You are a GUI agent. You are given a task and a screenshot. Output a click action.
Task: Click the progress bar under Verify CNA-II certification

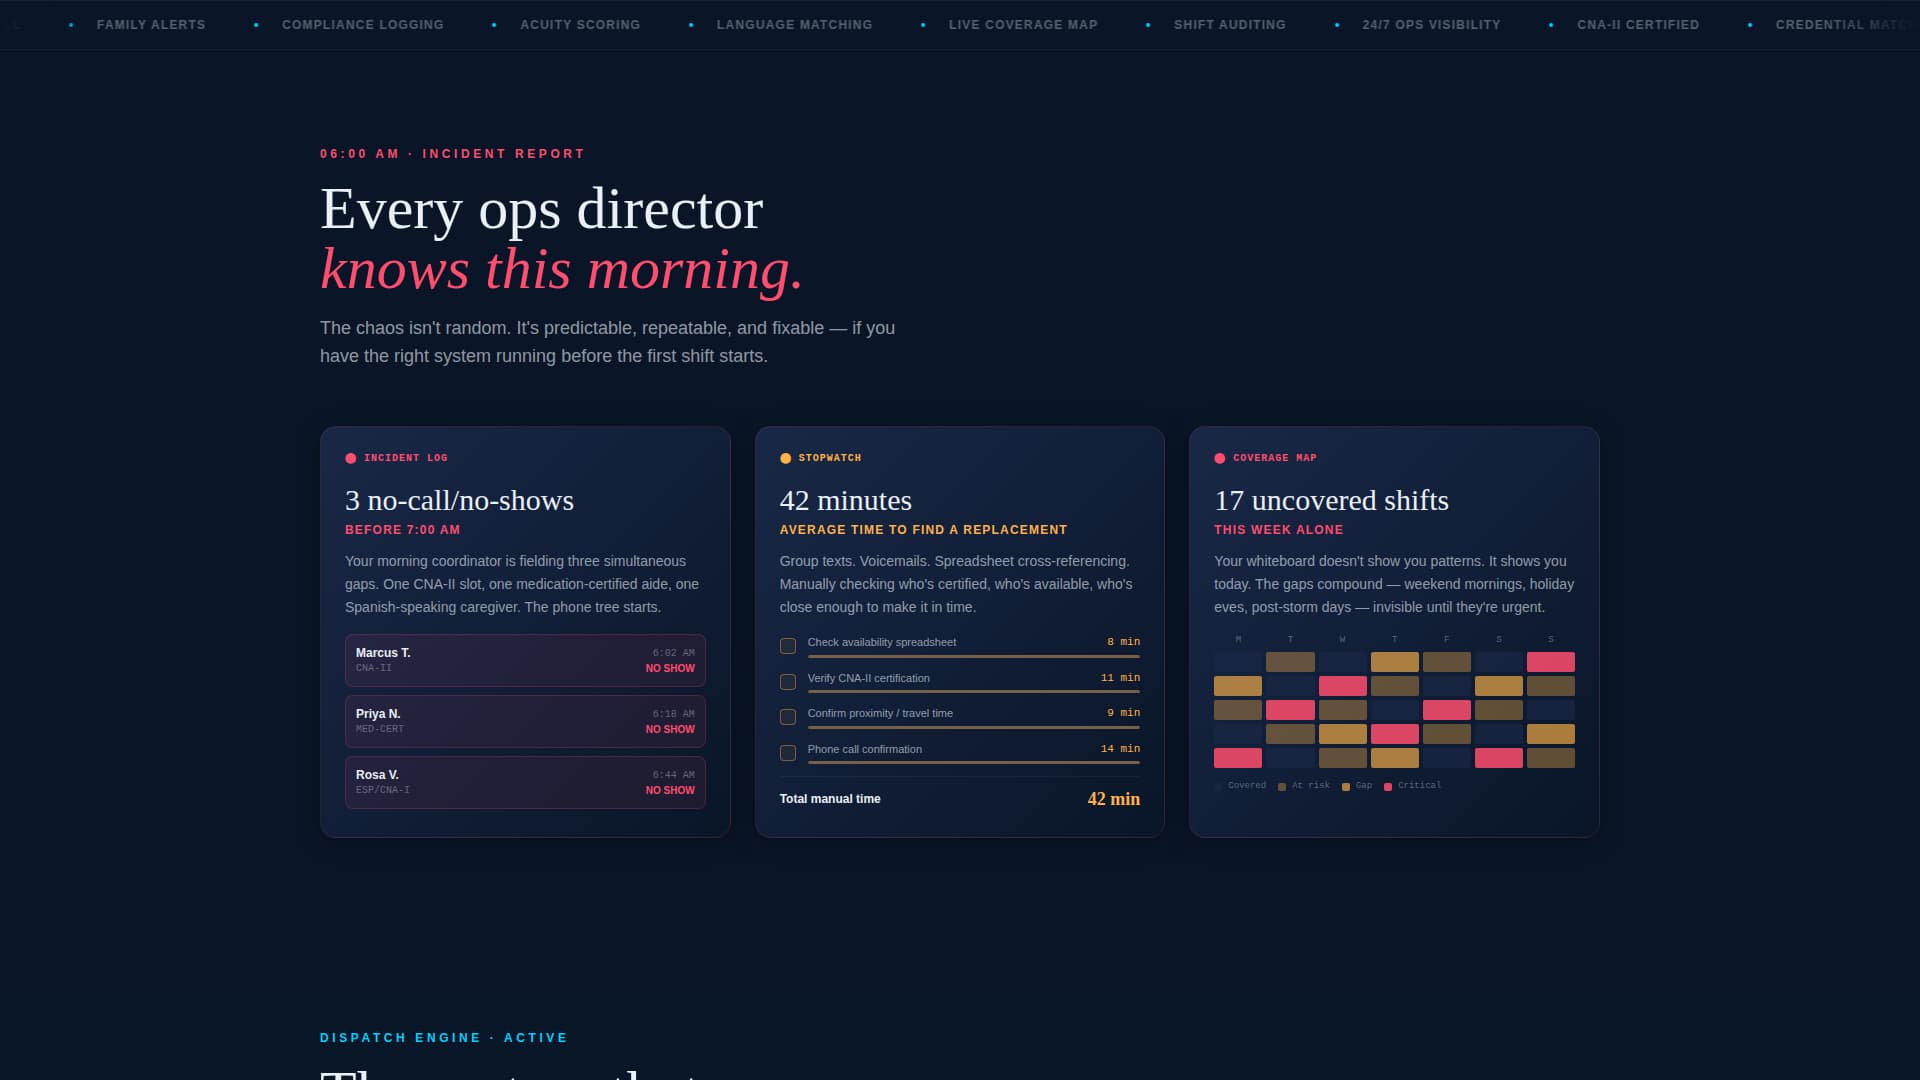974,691
